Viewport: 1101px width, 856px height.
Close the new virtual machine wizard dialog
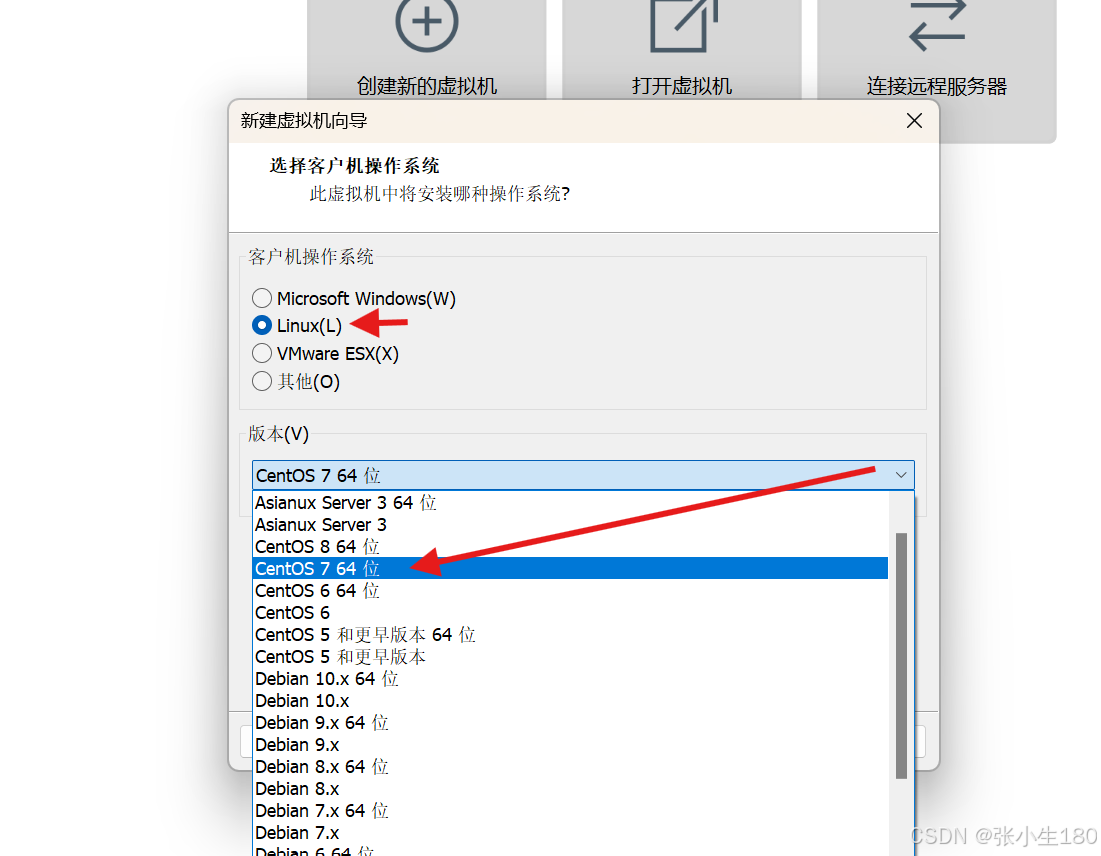tap(914, 121)
